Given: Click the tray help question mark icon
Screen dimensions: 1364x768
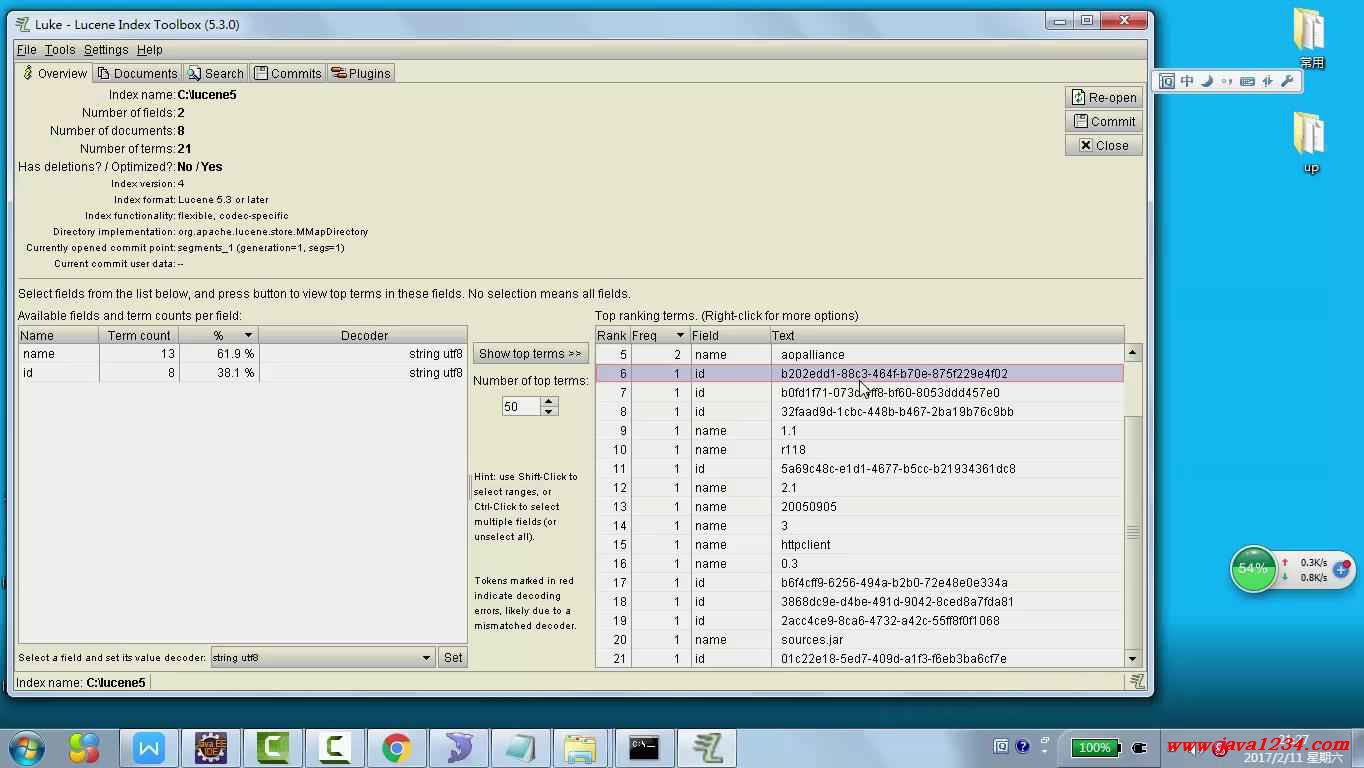Looking at the screenshot, I should coord(1022,746).
